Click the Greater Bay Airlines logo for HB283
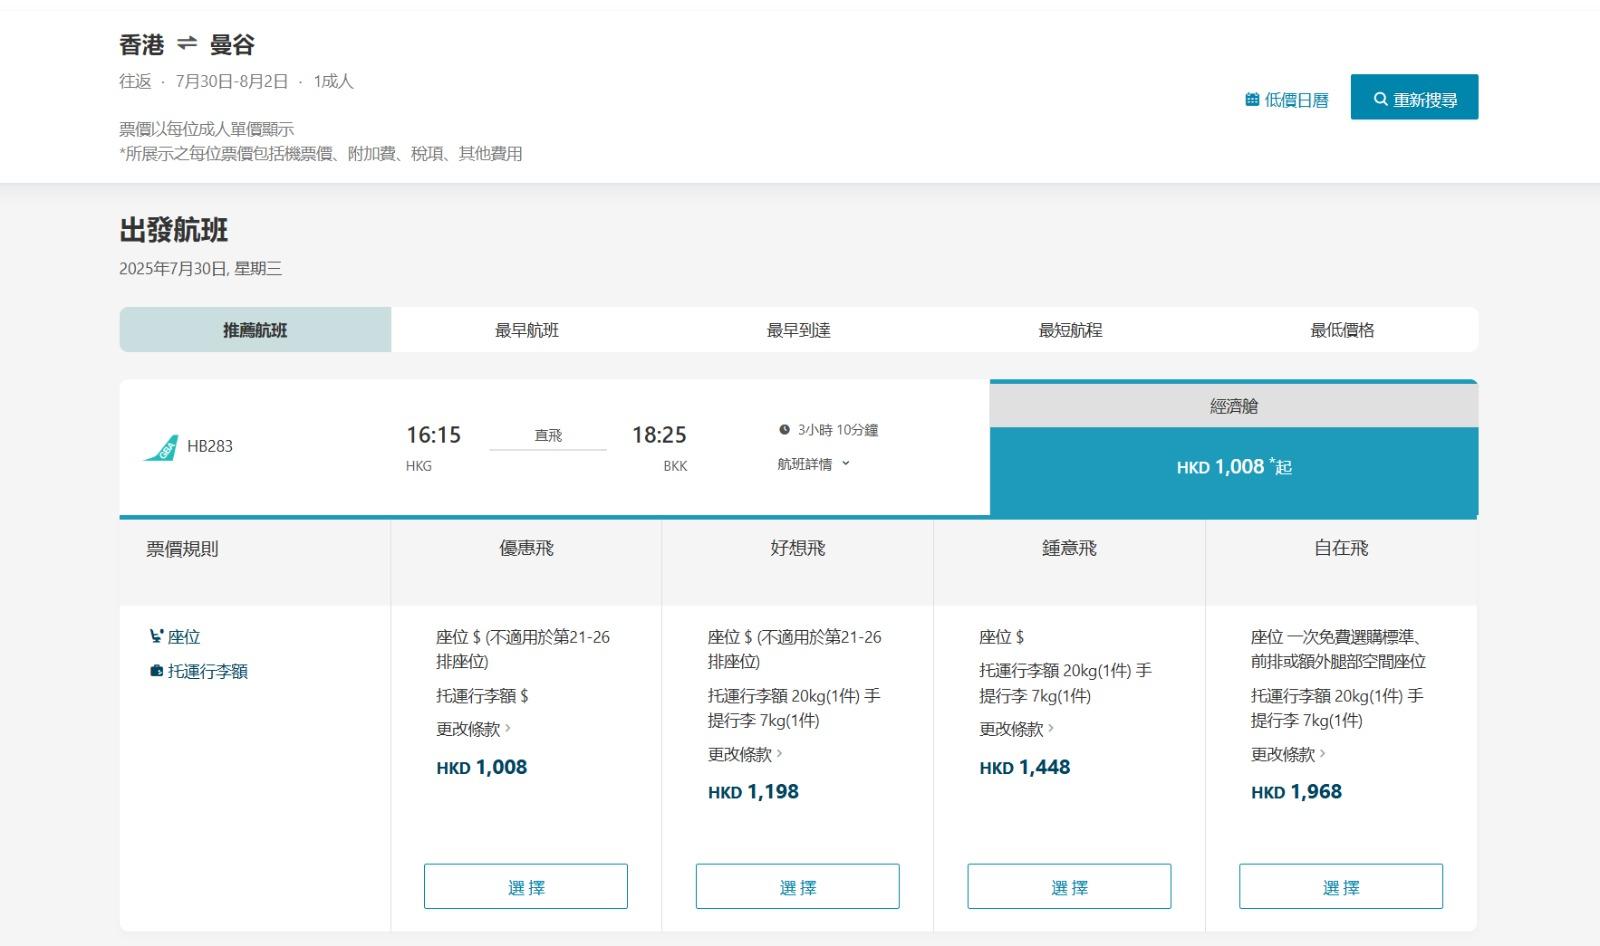1600x946 pixels. tap(161, 448)
